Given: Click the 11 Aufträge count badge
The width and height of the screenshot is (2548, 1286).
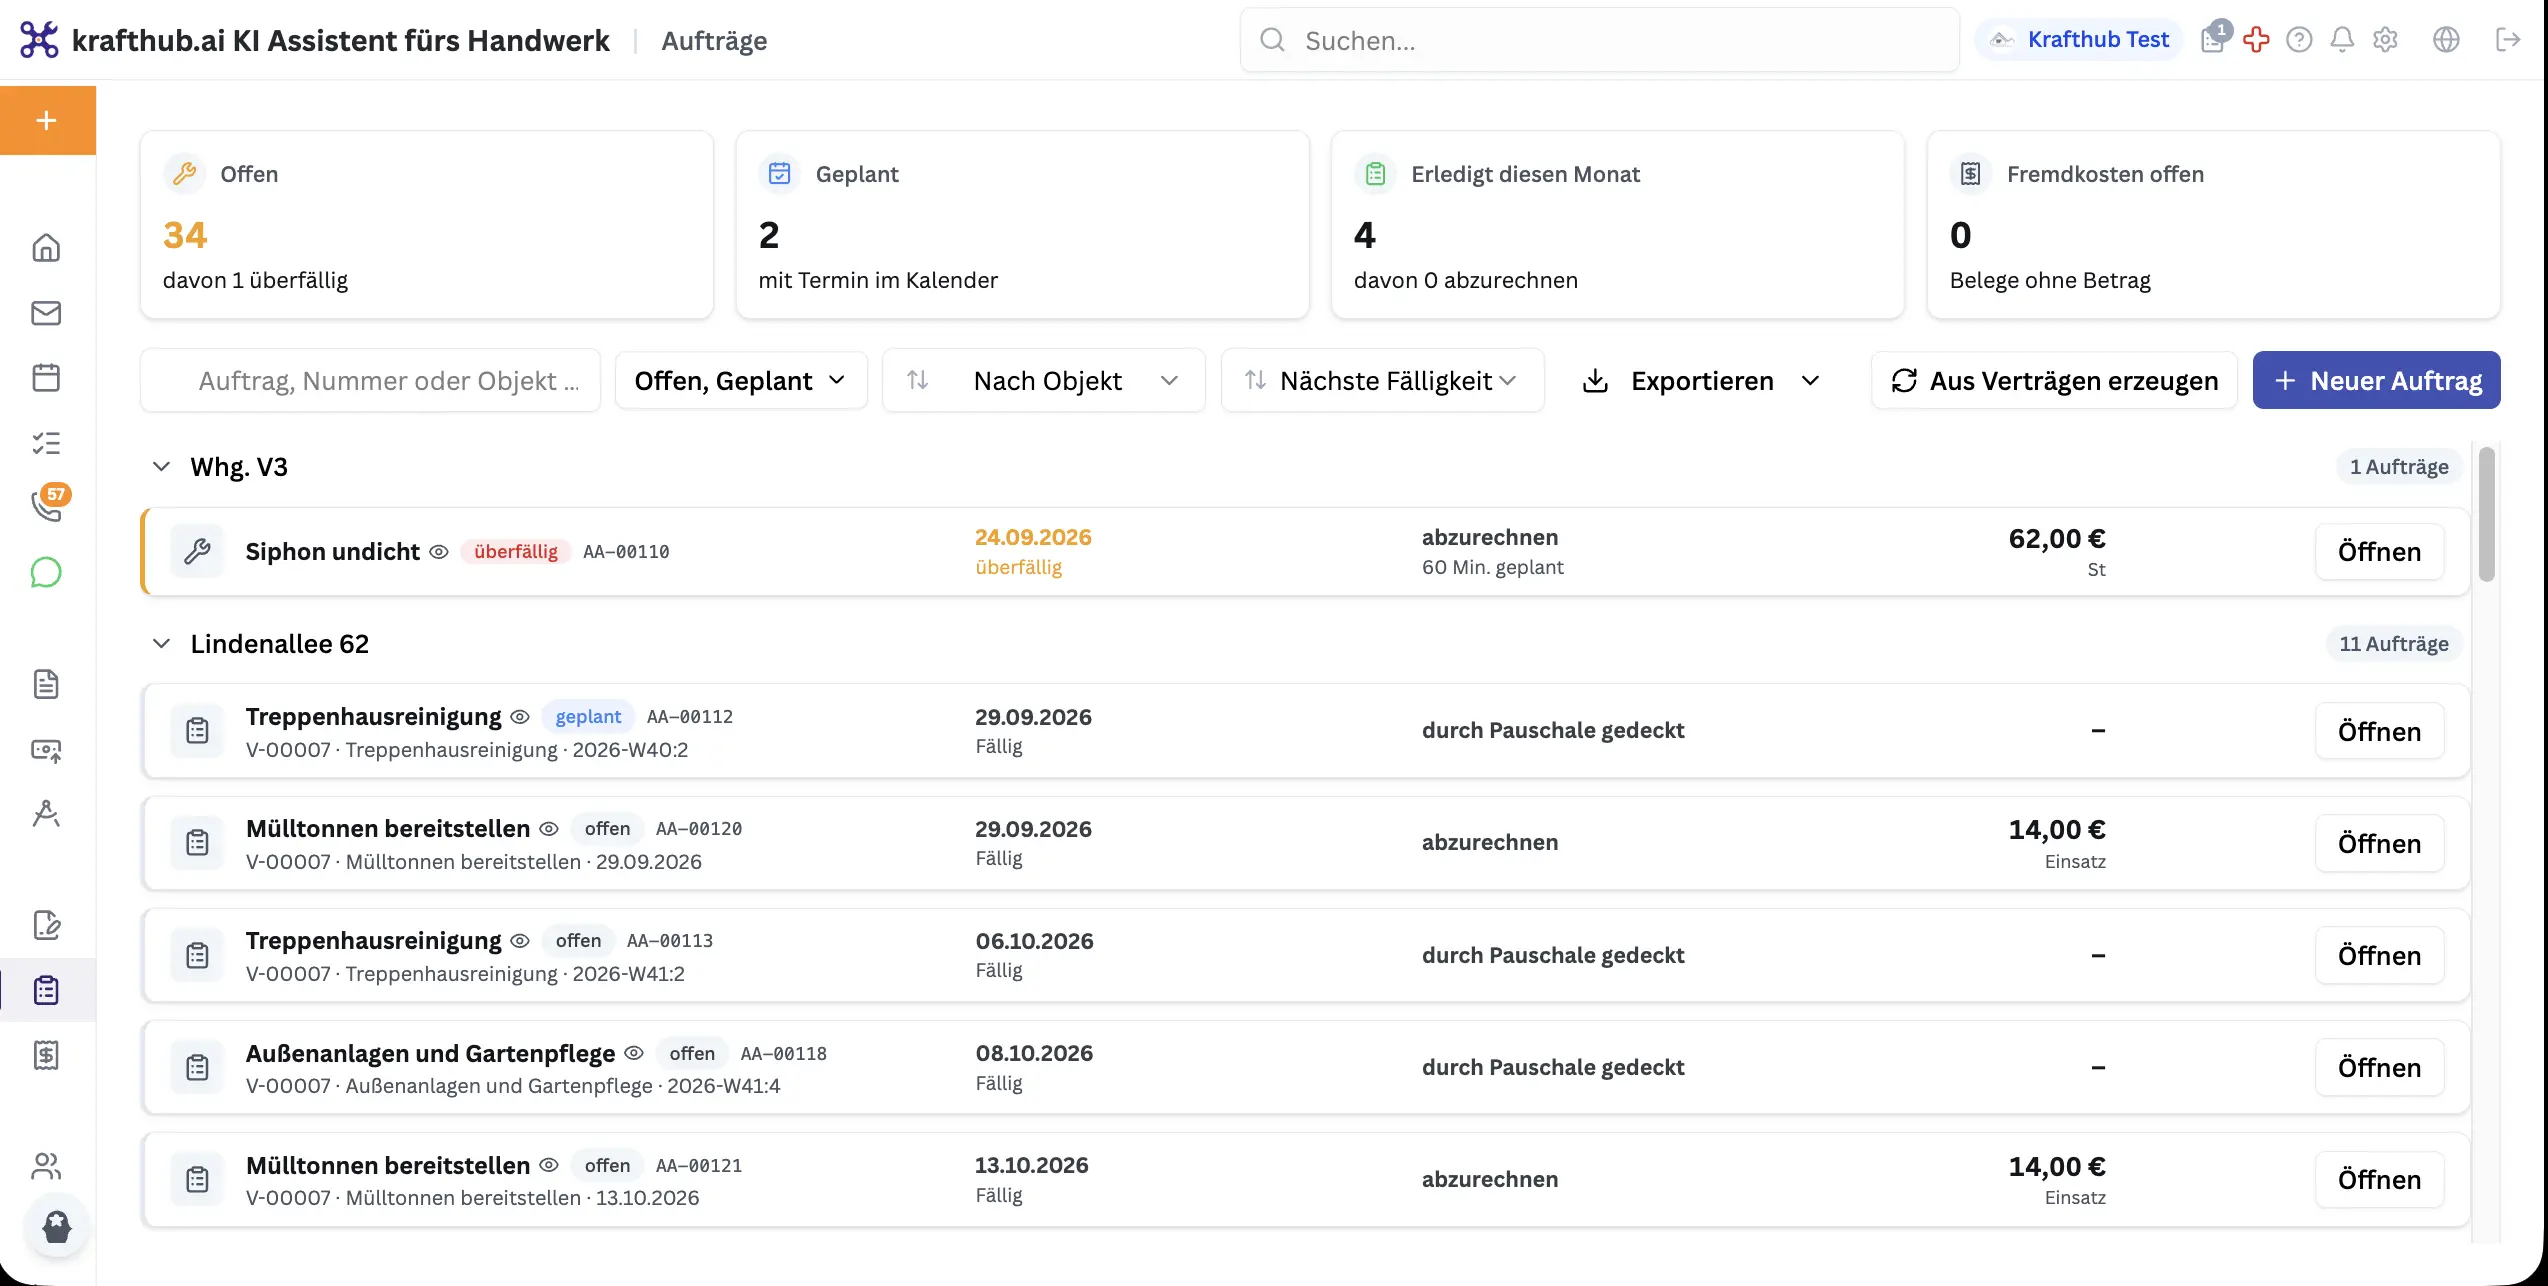Looking at the screenshot, I should (x=2393, y=644).
